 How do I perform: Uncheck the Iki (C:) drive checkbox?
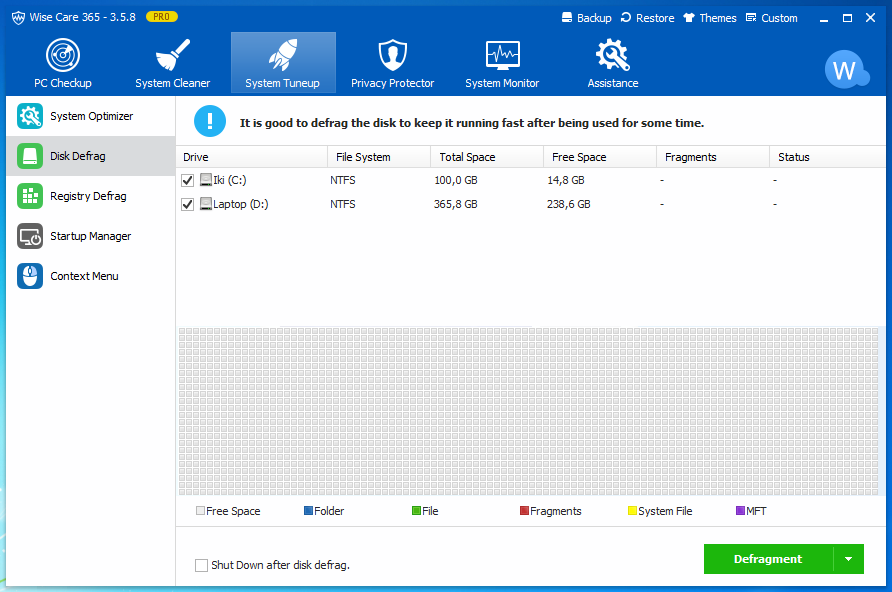click(187, 180)
